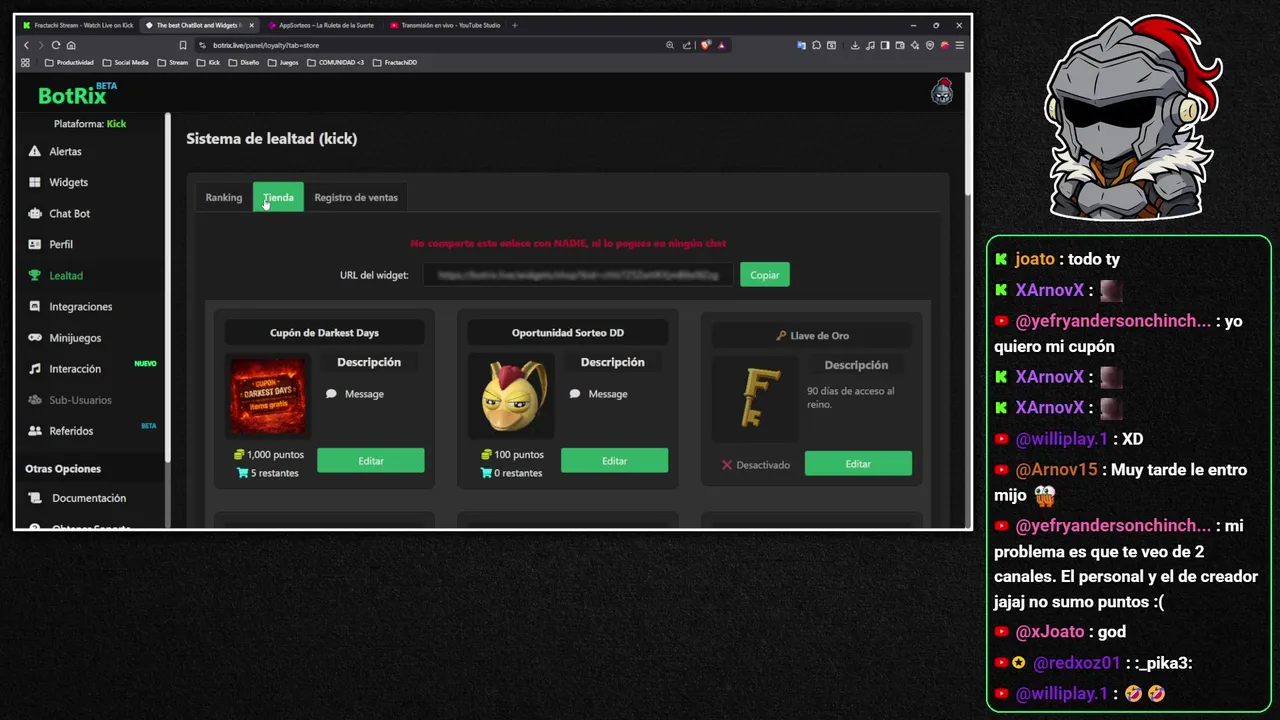Screen dimensions: 1280x720
Task: Open the Social Media bookmark folder
Action: coord(125,62)
